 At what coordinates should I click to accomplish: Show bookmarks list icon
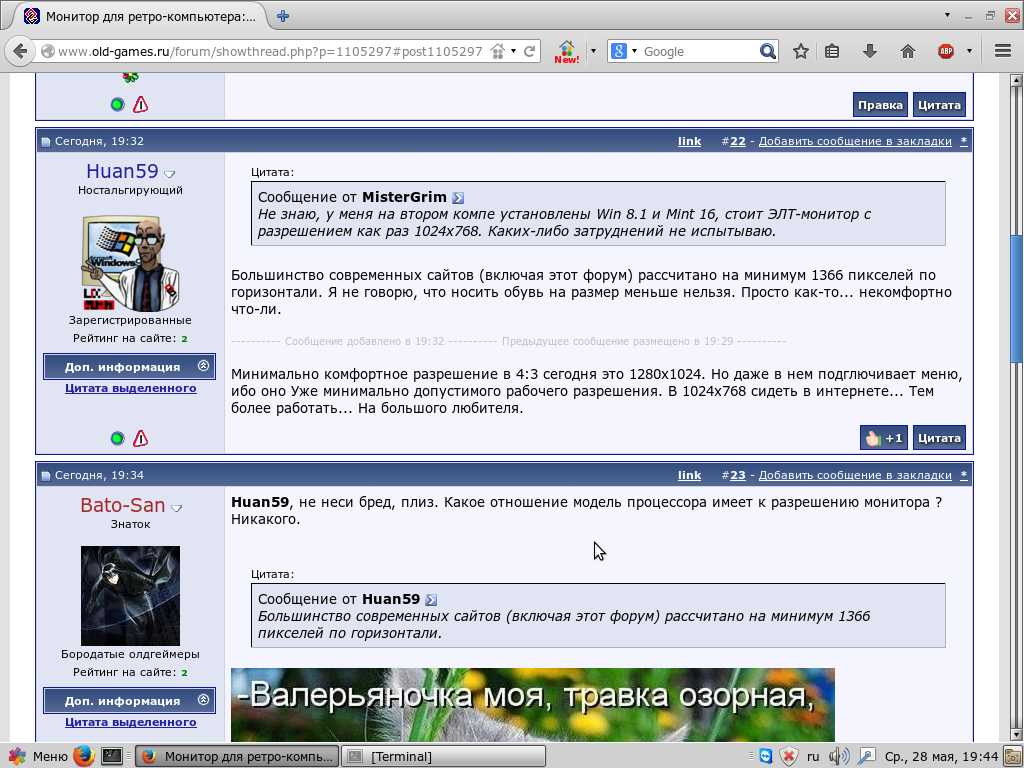click(832, 51)
